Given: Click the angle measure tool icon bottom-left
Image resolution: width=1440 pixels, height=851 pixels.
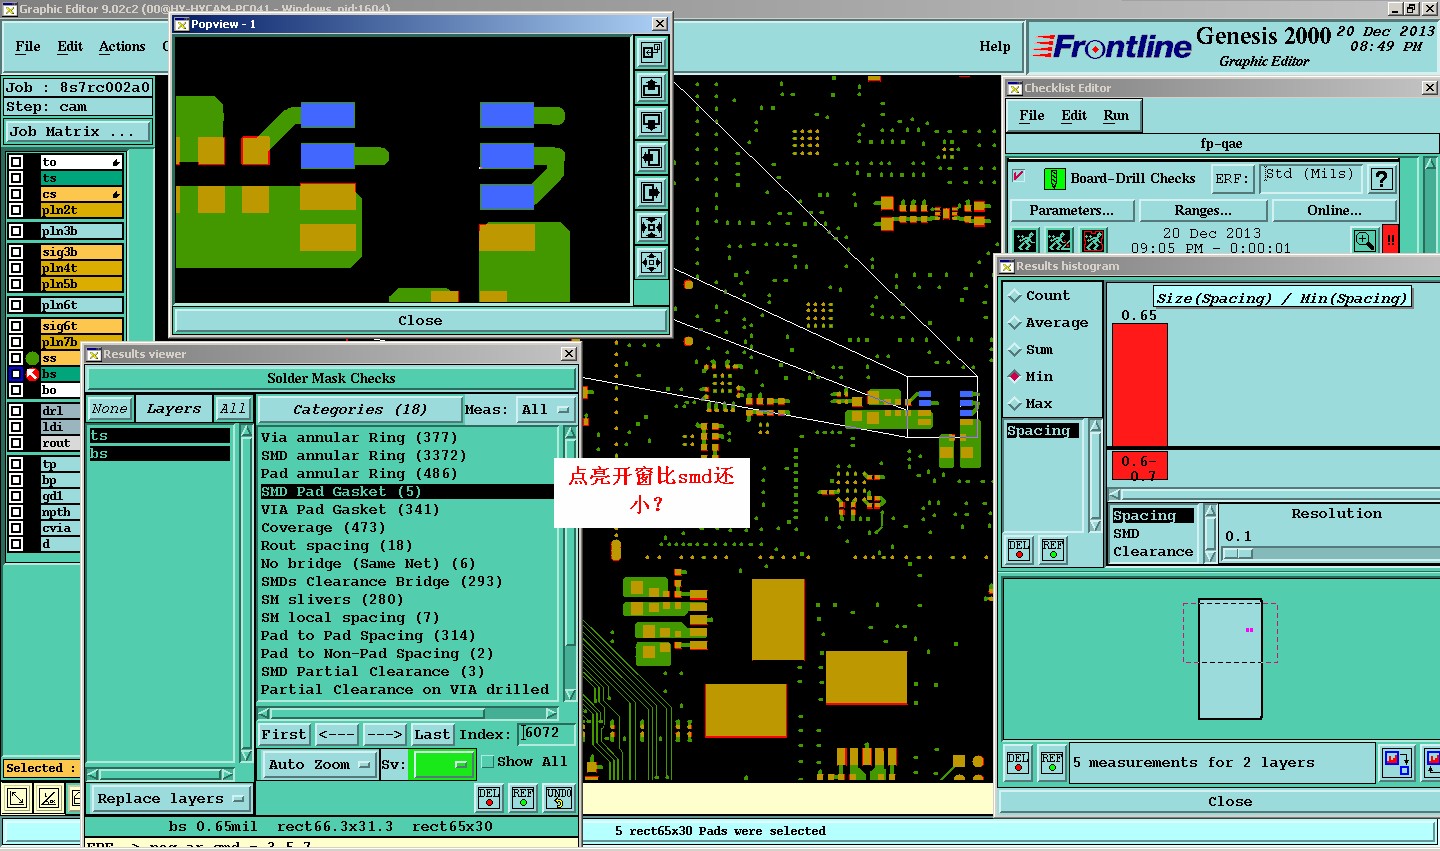Looking at the screenshot, I should point(49,798).
